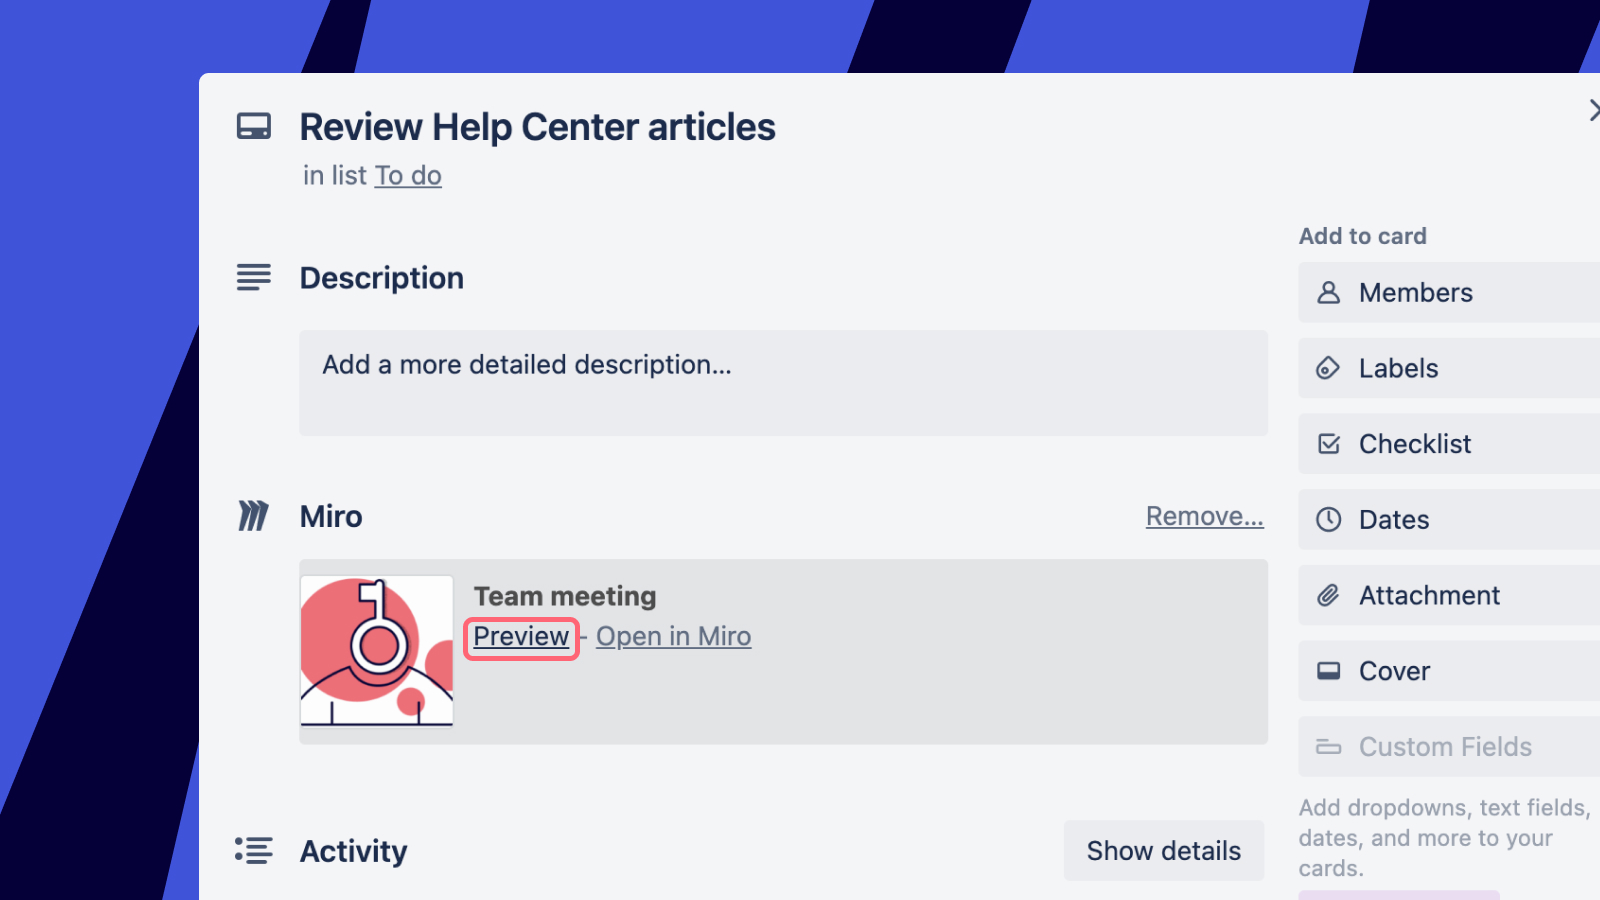1600x900 pixels.
Task: Click the Description lines icon
Action: coord(254,277)
